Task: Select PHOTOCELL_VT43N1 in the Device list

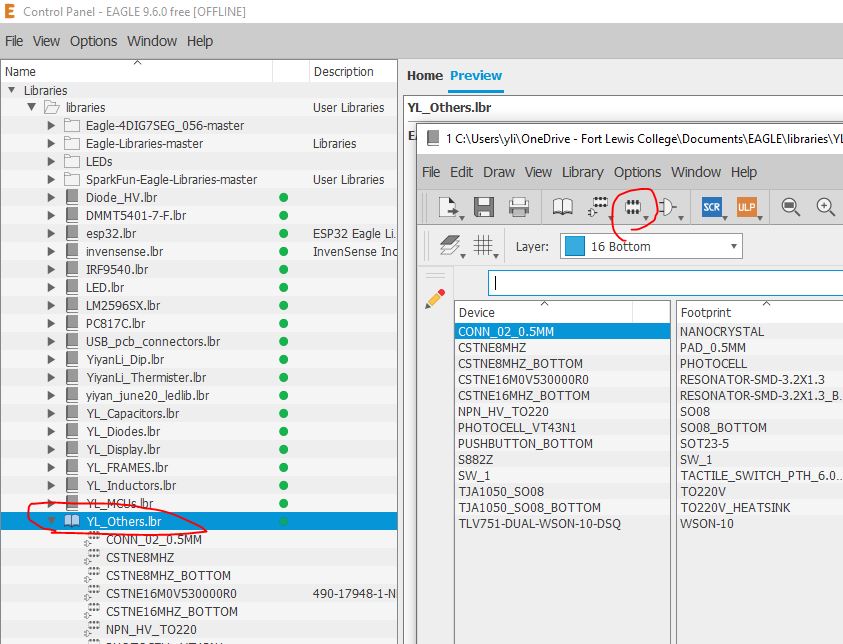Action: coord(562,427)
